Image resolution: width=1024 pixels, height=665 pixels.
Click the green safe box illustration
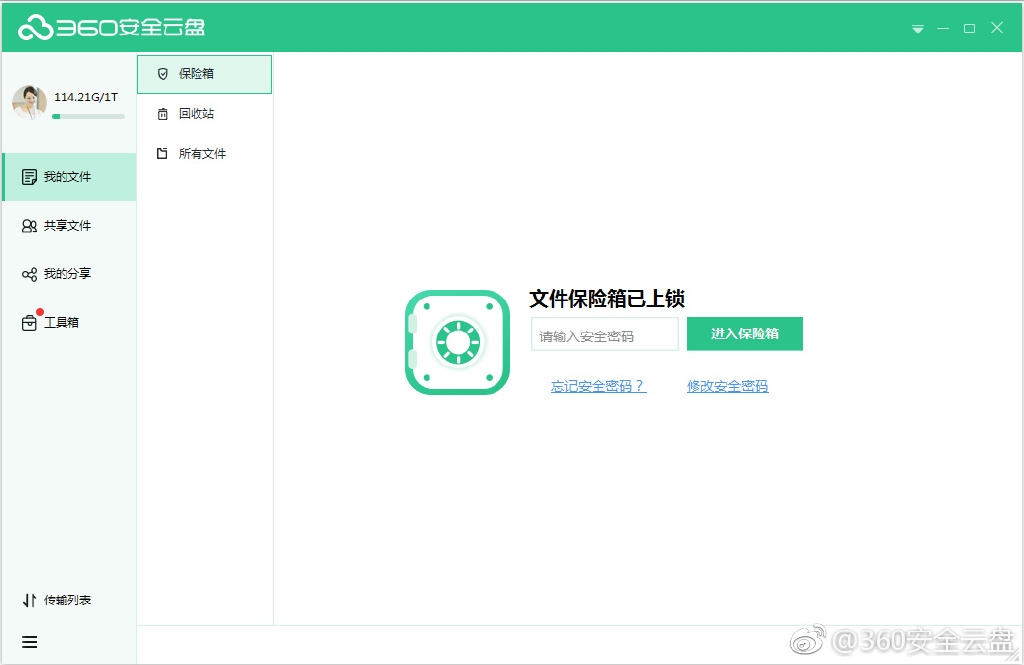point(457,342)
